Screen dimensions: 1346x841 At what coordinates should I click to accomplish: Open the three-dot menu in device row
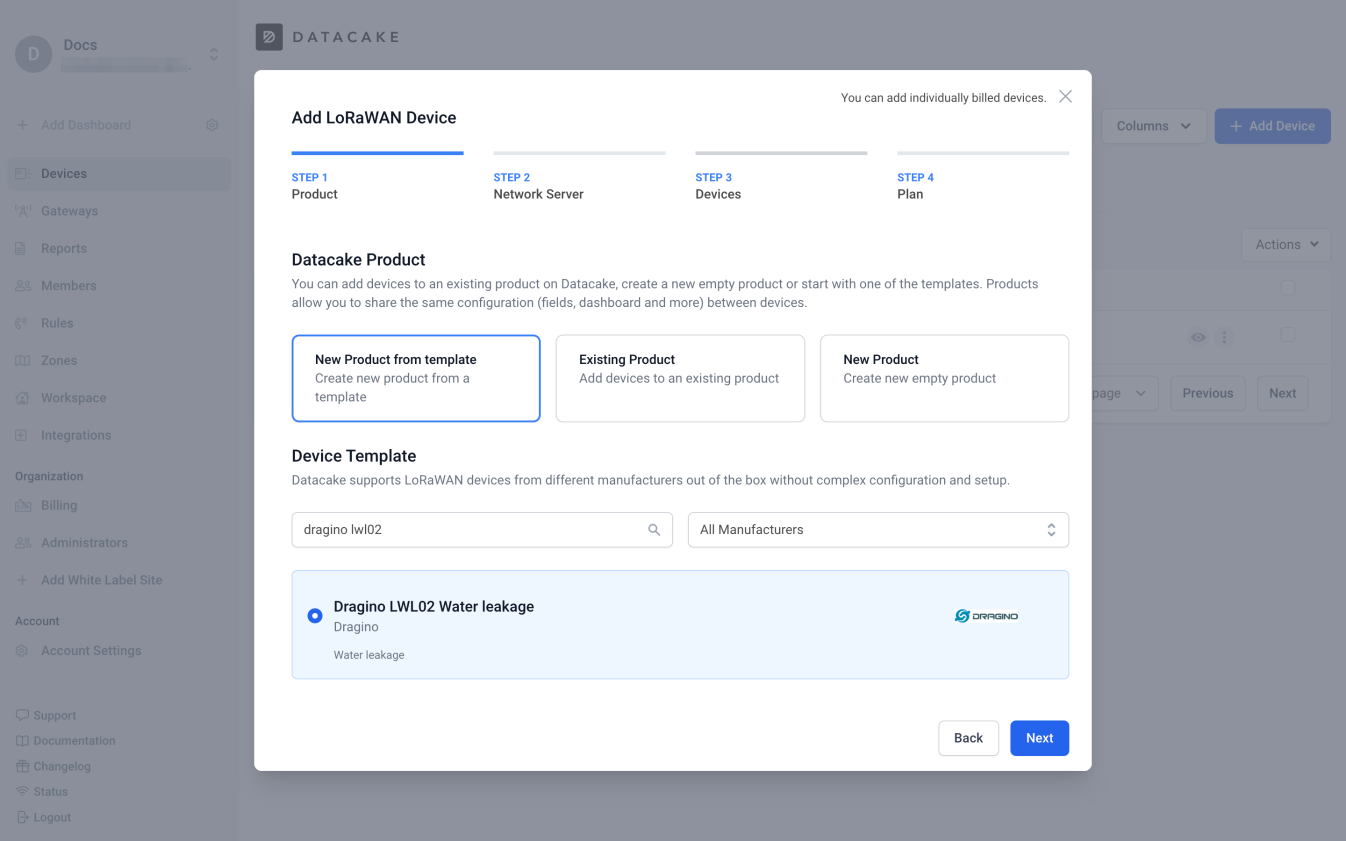[1224, 338]
